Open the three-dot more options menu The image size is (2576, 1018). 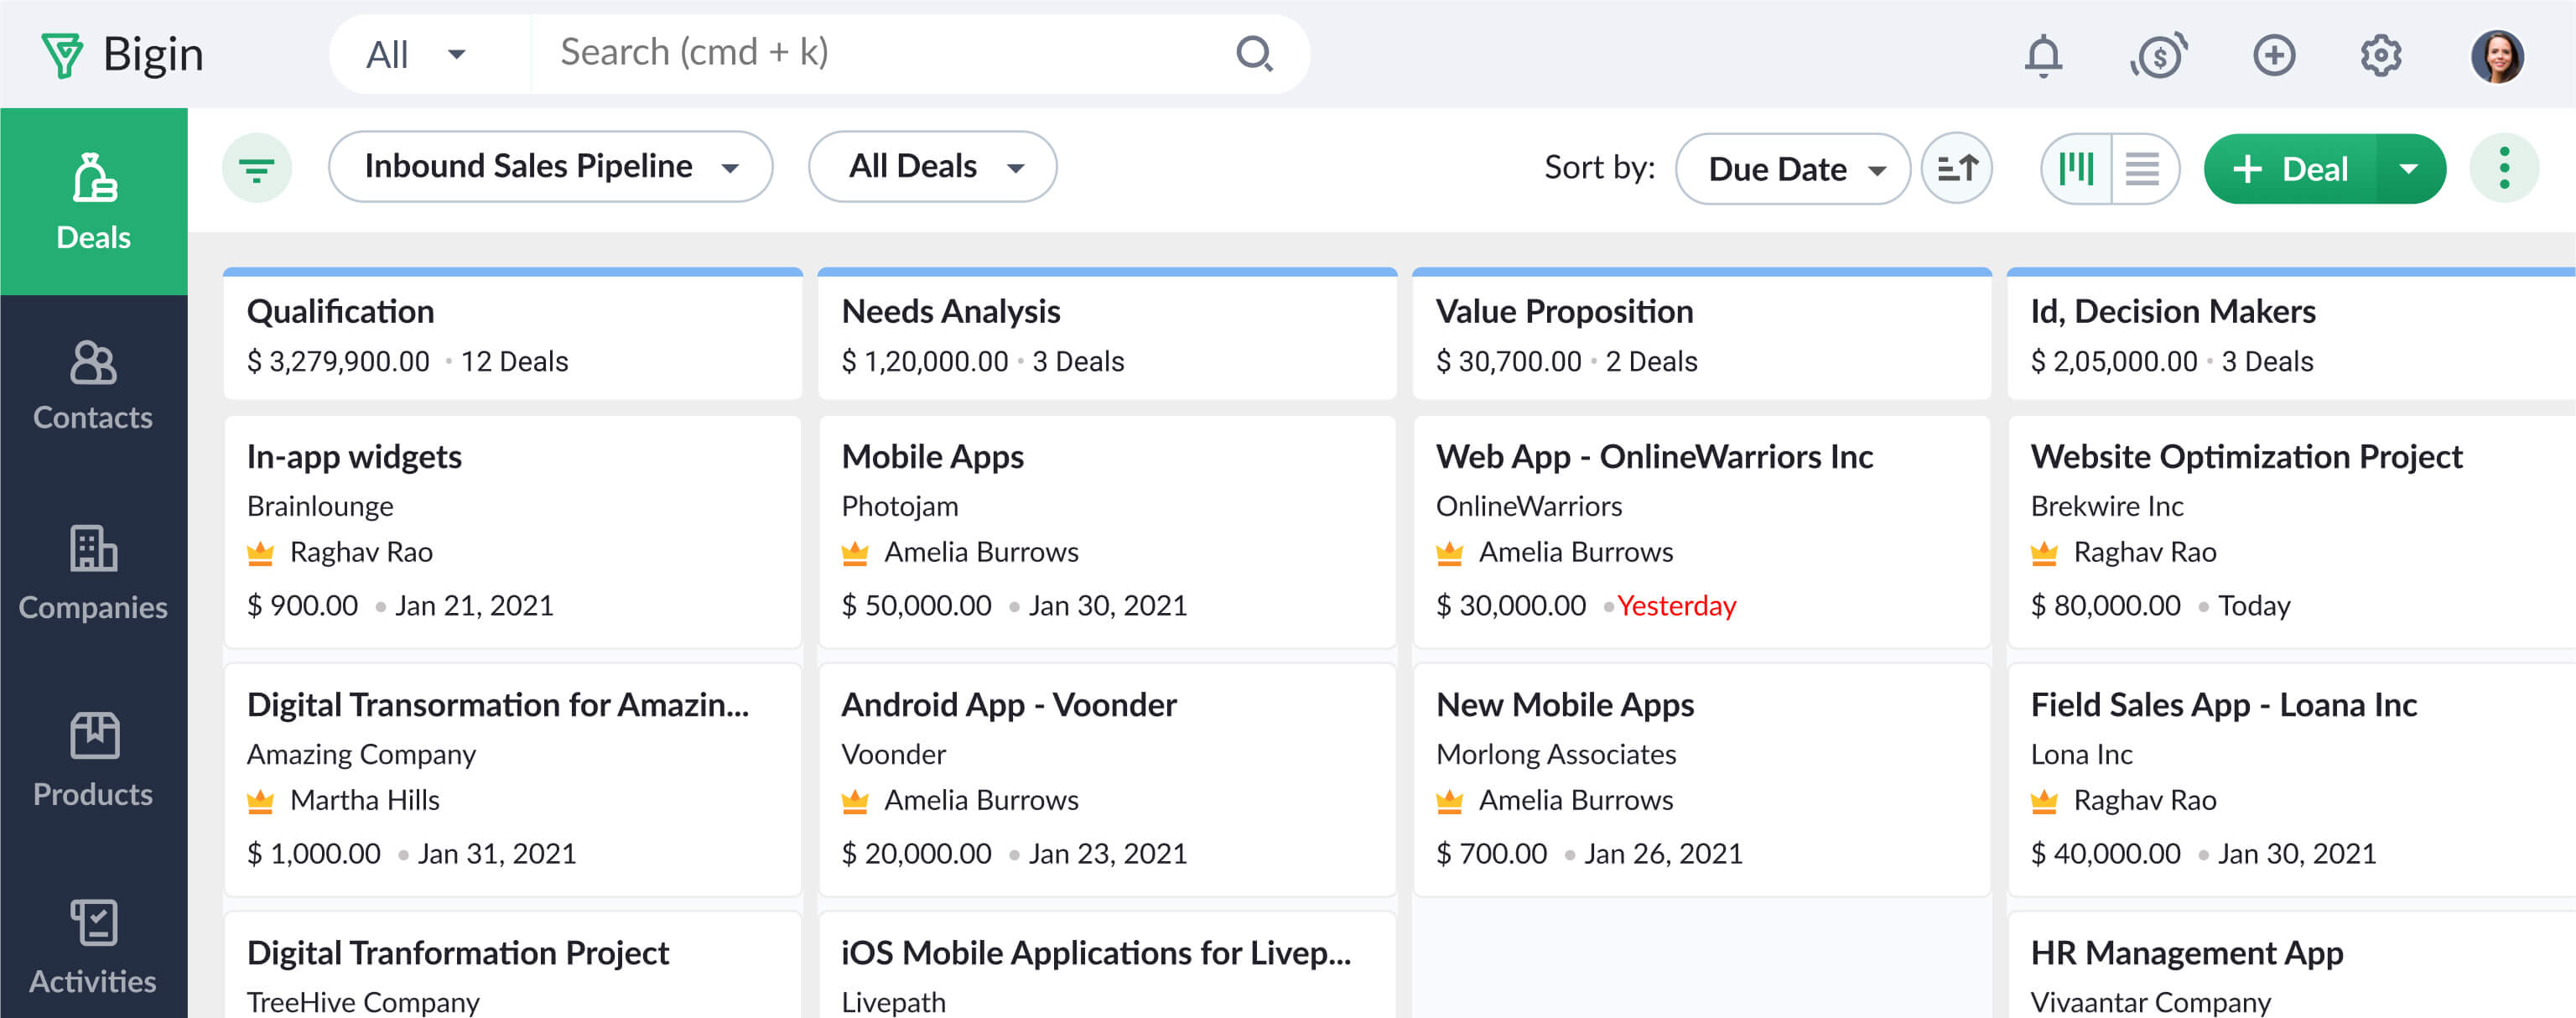(2504, 168)
